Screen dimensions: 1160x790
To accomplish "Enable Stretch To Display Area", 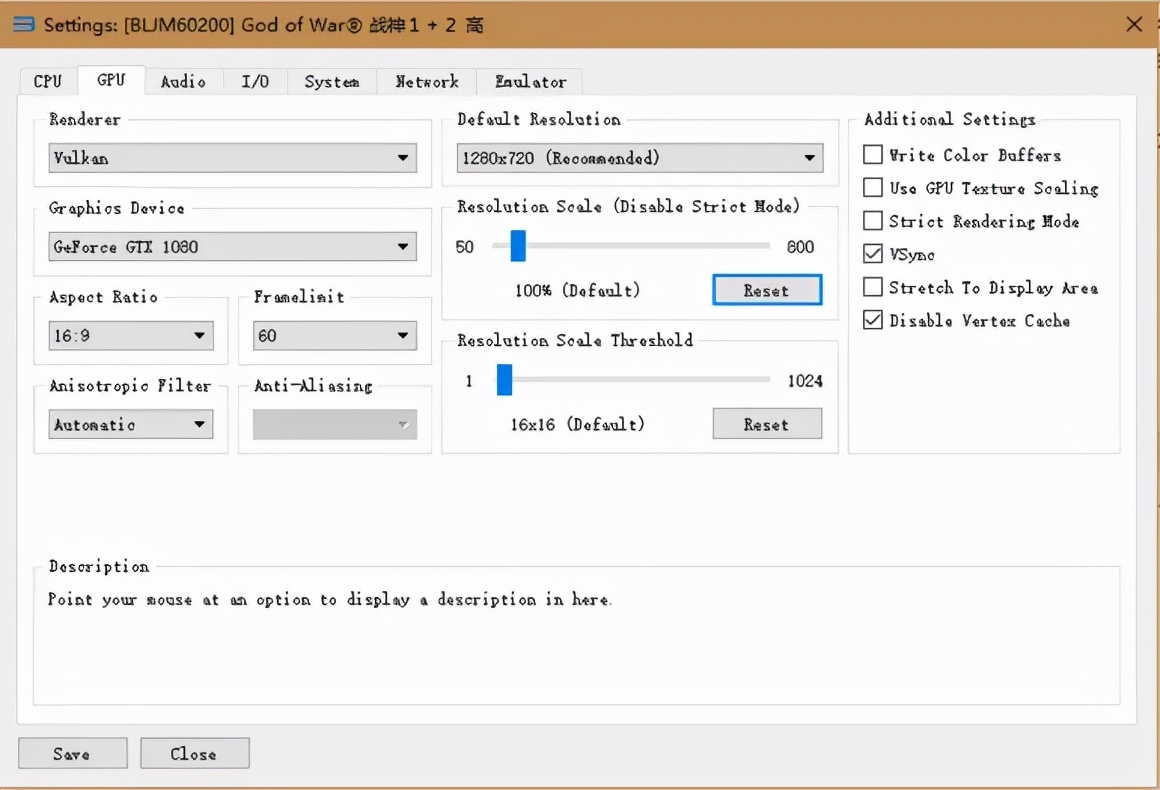I will coord(873,288).
